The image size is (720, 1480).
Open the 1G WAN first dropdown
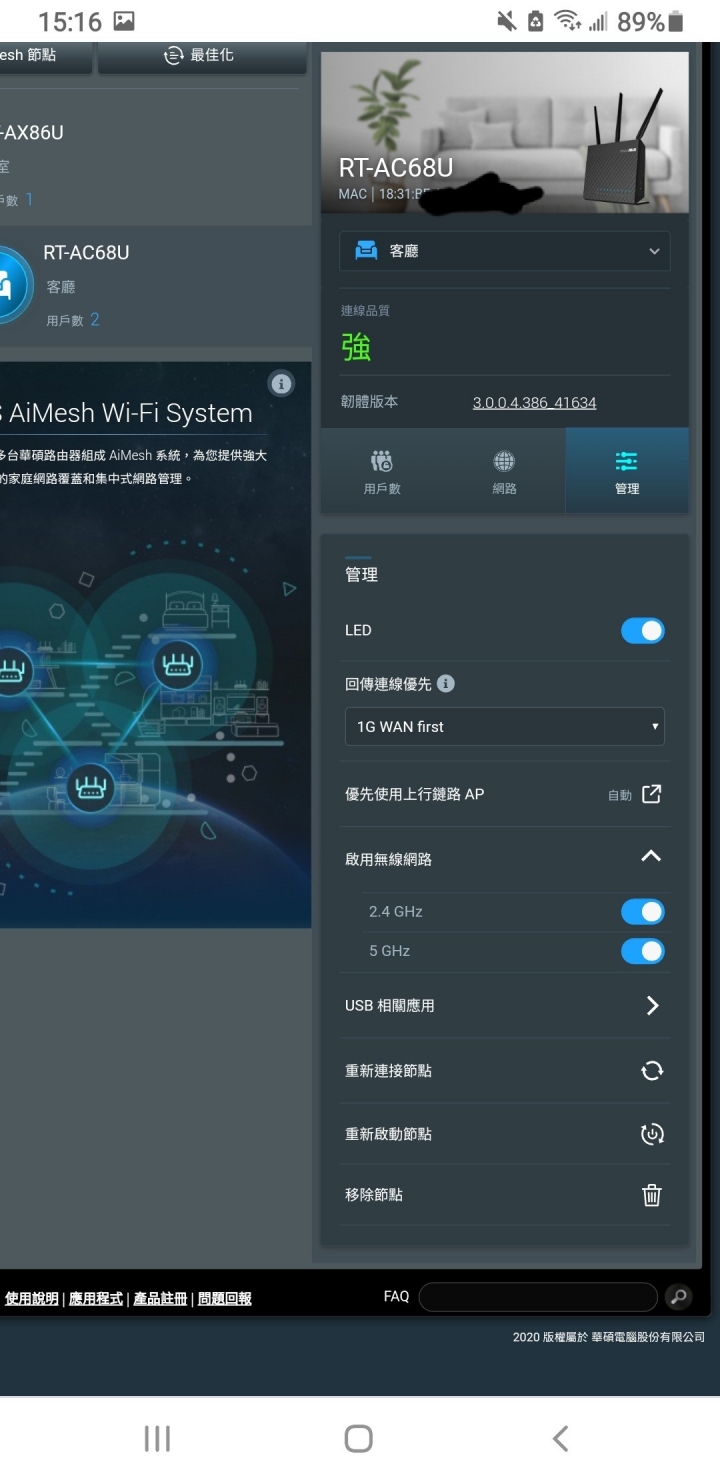504,727
